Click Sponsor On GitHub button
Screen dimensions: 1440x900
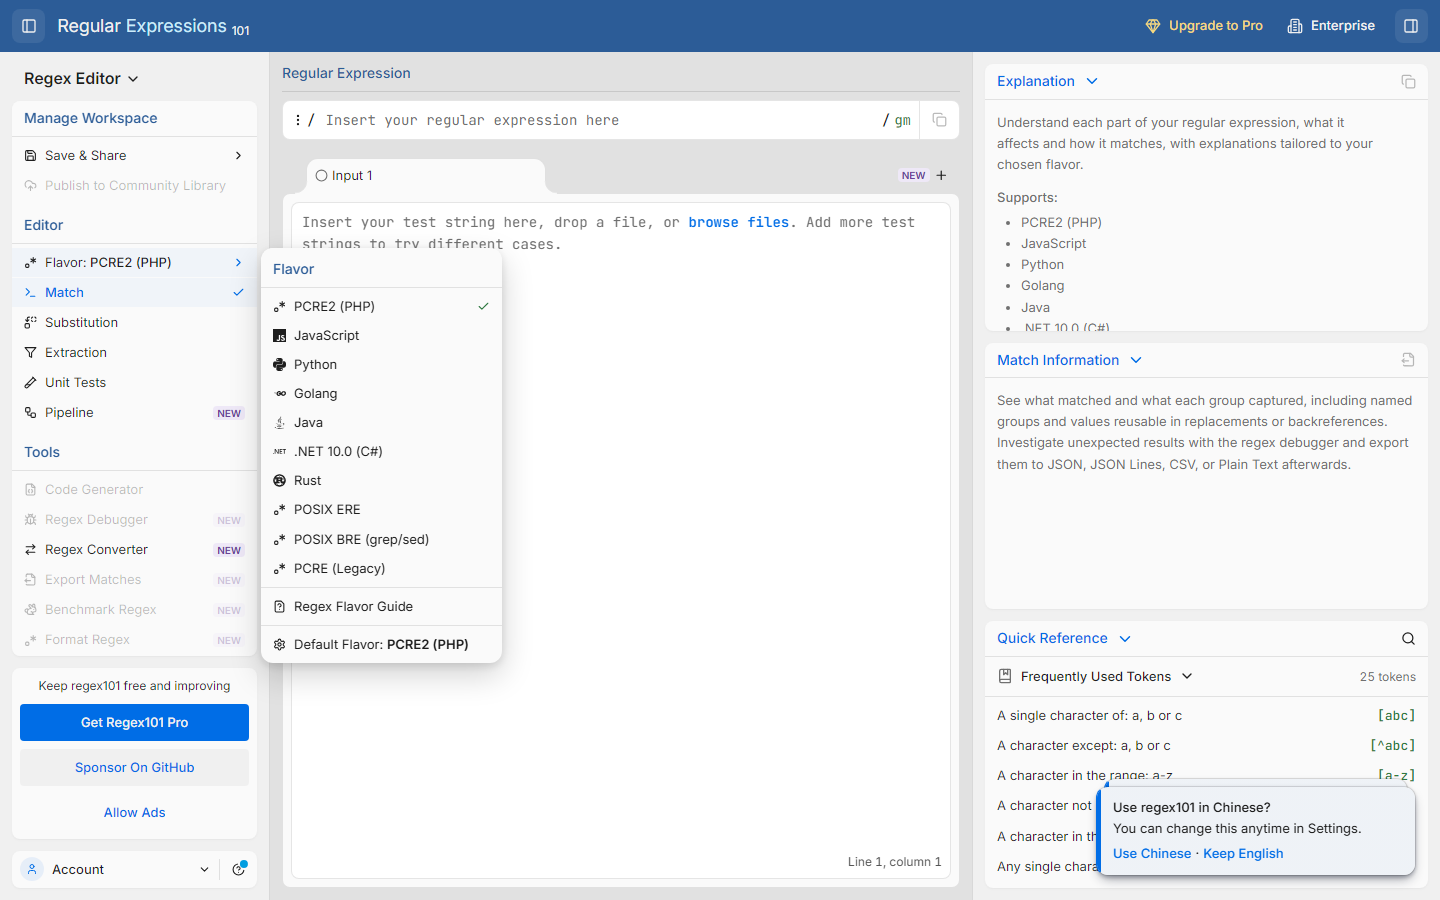pyautogui.click(x=134, y=768)
